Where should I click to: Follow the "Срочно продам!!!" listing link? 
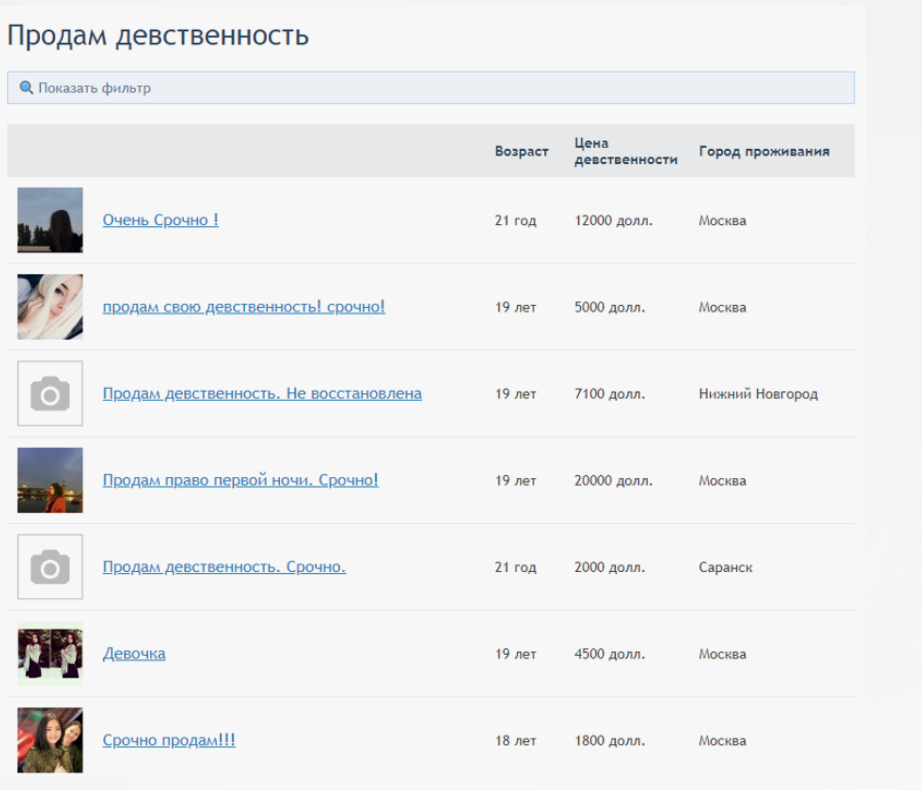pyautogui.click(x=169, y=740)
